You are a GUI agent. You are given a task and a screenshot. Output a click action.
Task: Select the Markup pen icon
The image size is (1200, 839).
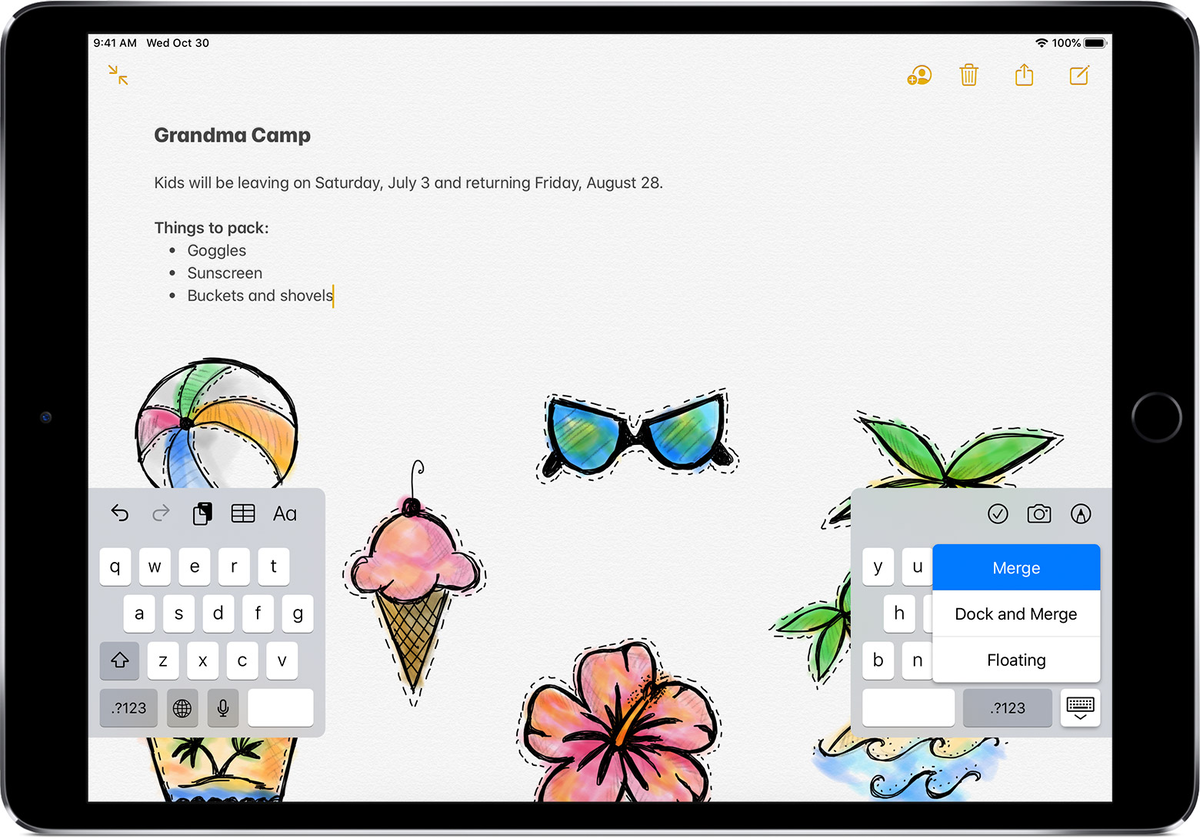1079,513
